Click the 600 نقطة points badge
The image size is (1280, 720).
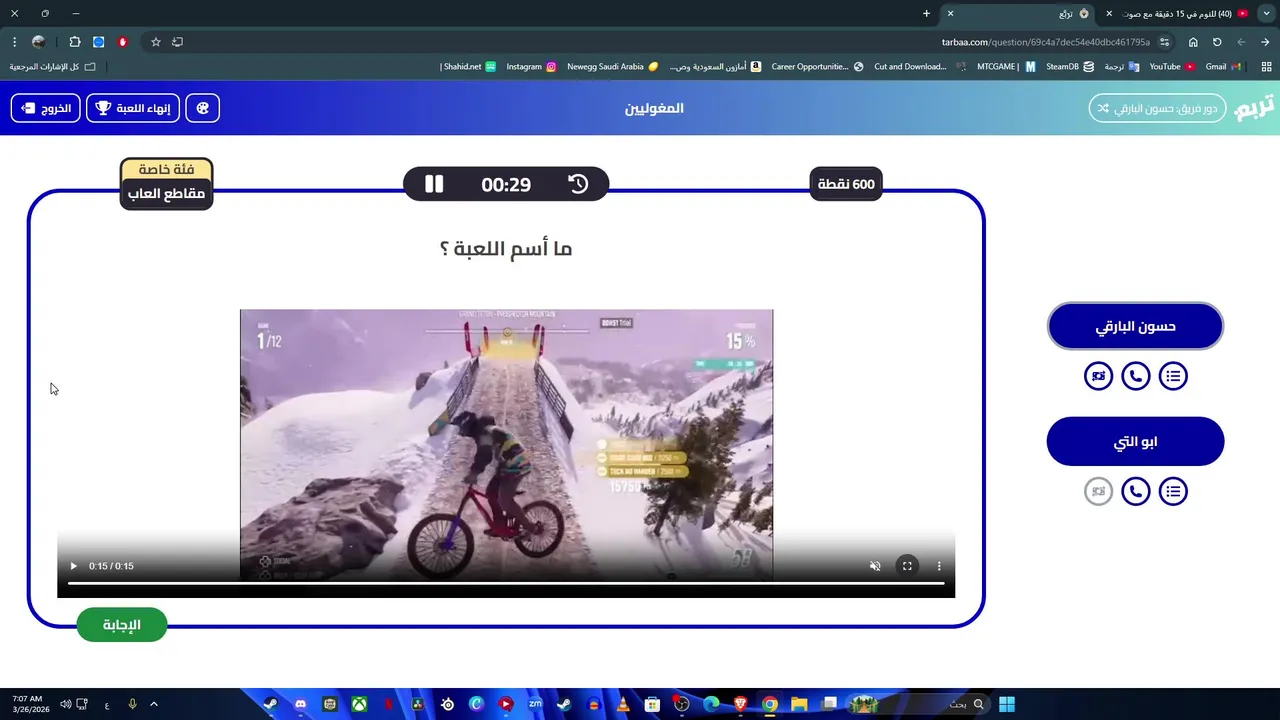[846, 184]
